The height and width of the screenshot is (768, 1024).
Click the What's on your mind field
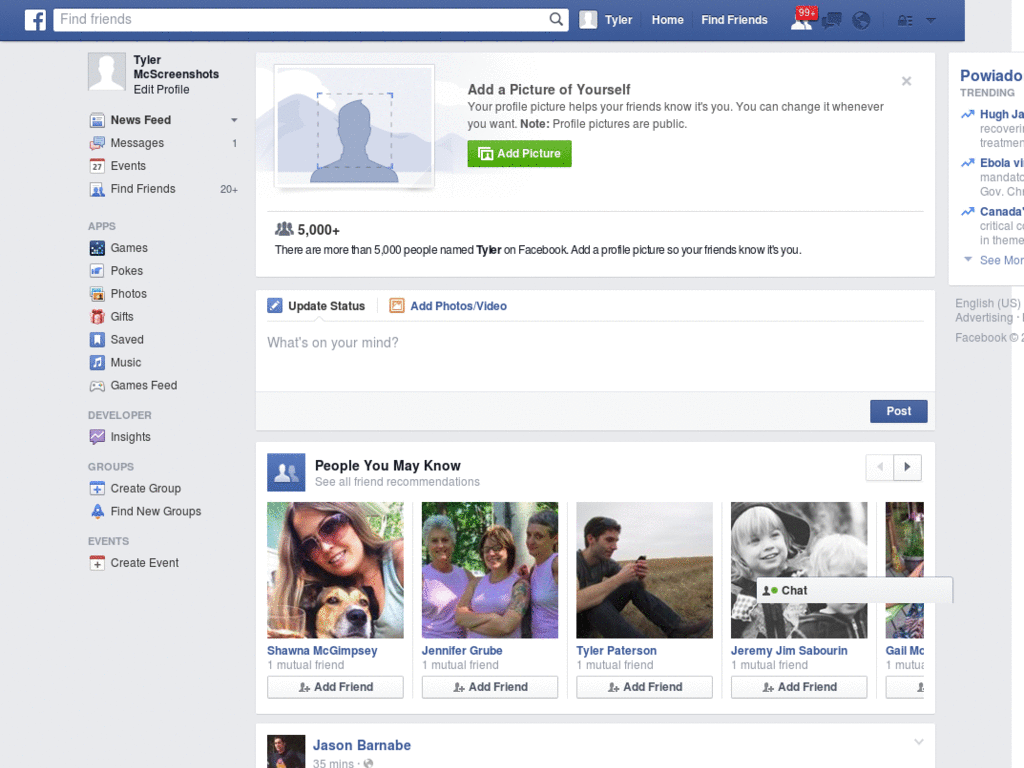(x=595, y=356)
